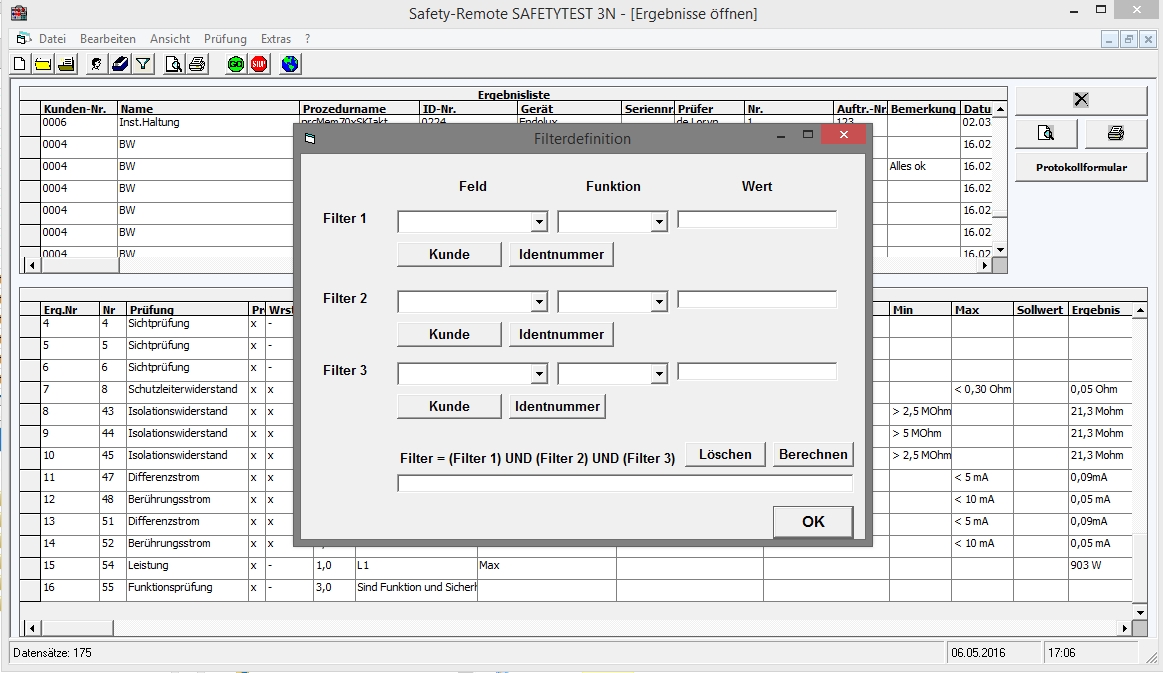Click the lower table vertical scrollbar down arrow
1163x673 pixels.
(1140, 612)
